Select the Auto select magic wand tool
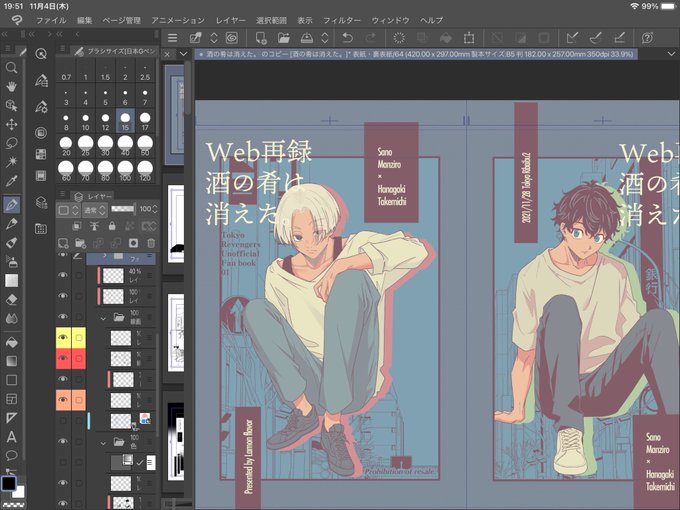680x510 pixels. click(x=11, y=162)
